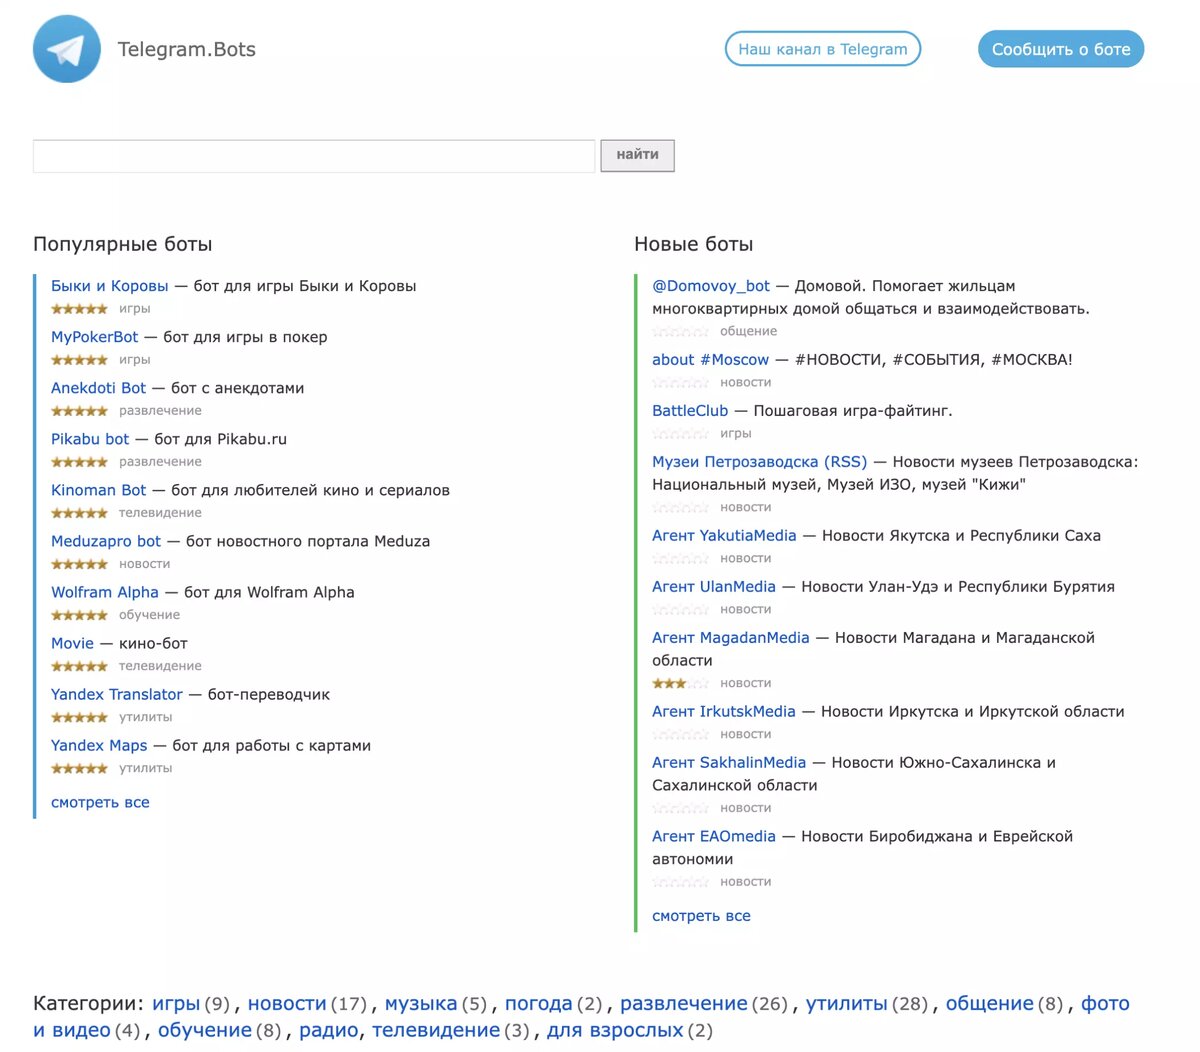
Task: Click the three-star rating of Агент MagadanMedia
Action: tap(680, 684)
